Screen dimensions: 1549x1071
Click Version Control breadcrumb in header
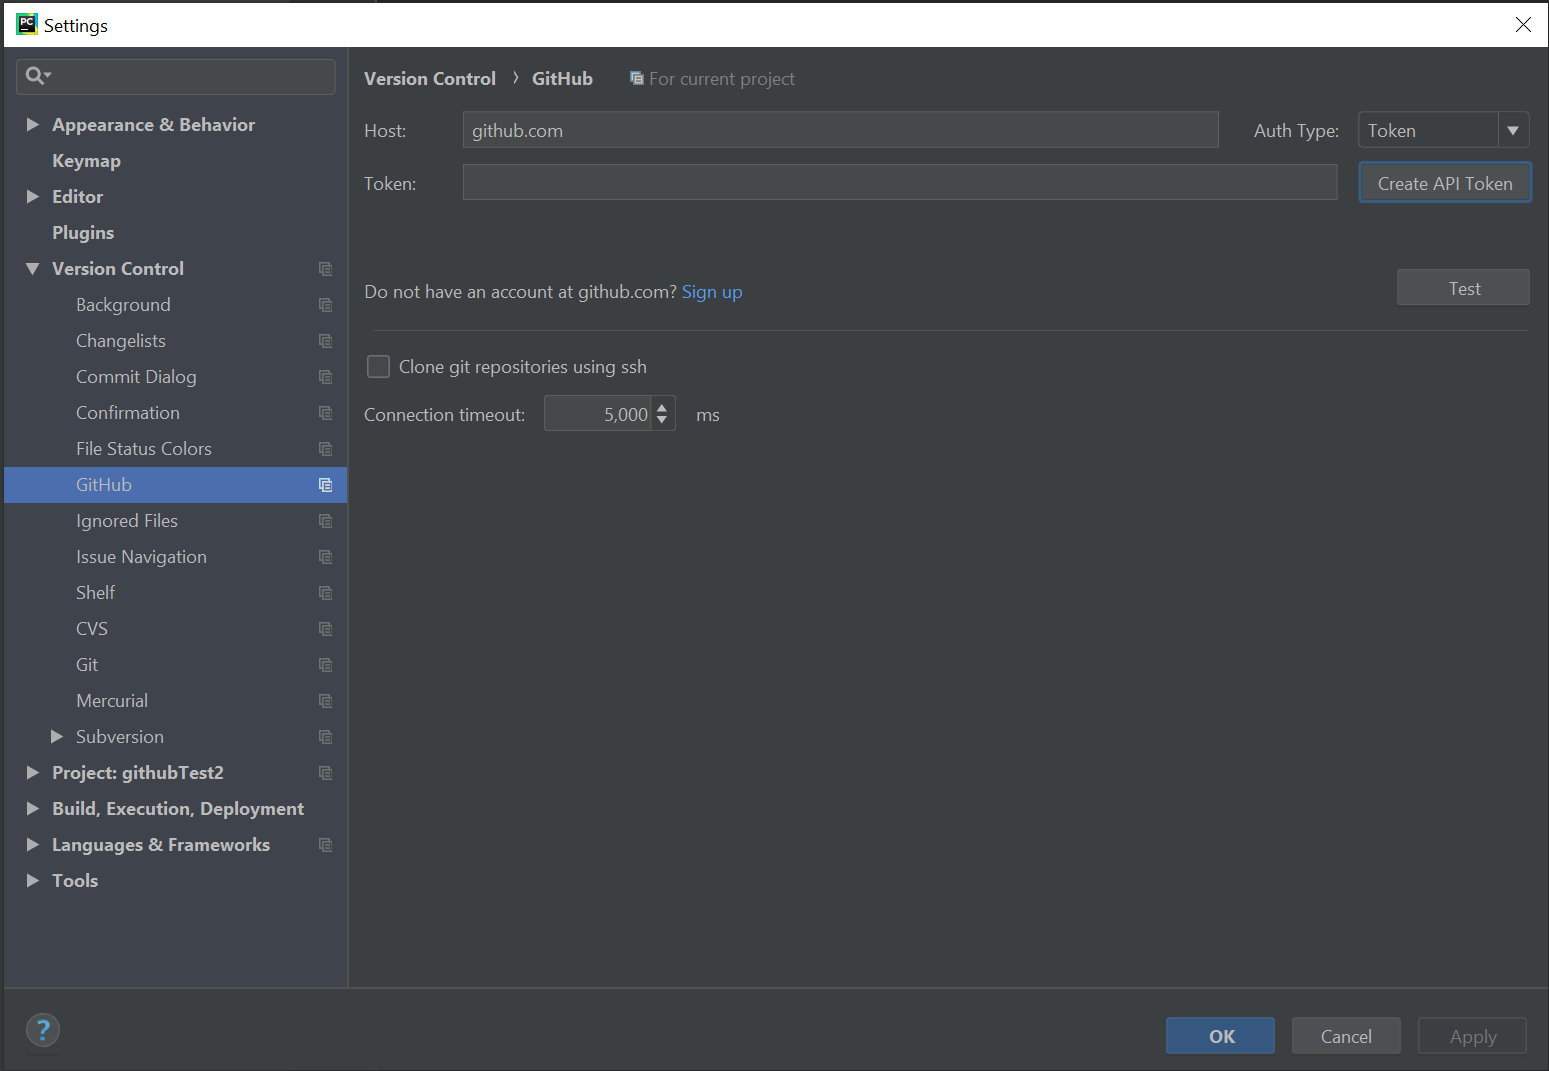(x=430, y=78)
